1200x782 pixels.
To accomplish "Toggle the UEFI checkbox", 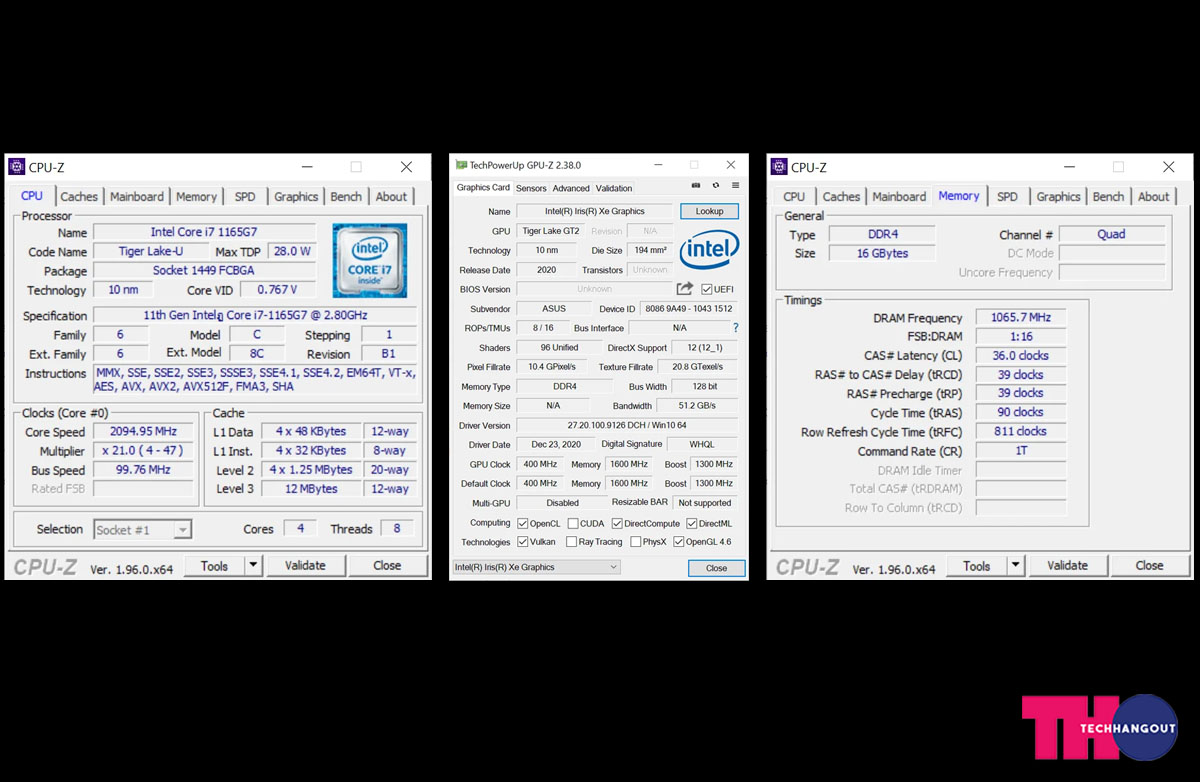I will [x=707, y=290].
